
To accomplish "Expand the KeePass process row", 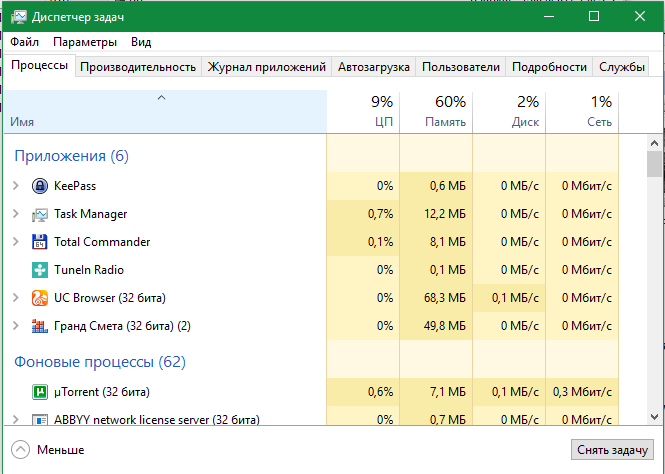I will coord(15,186).
